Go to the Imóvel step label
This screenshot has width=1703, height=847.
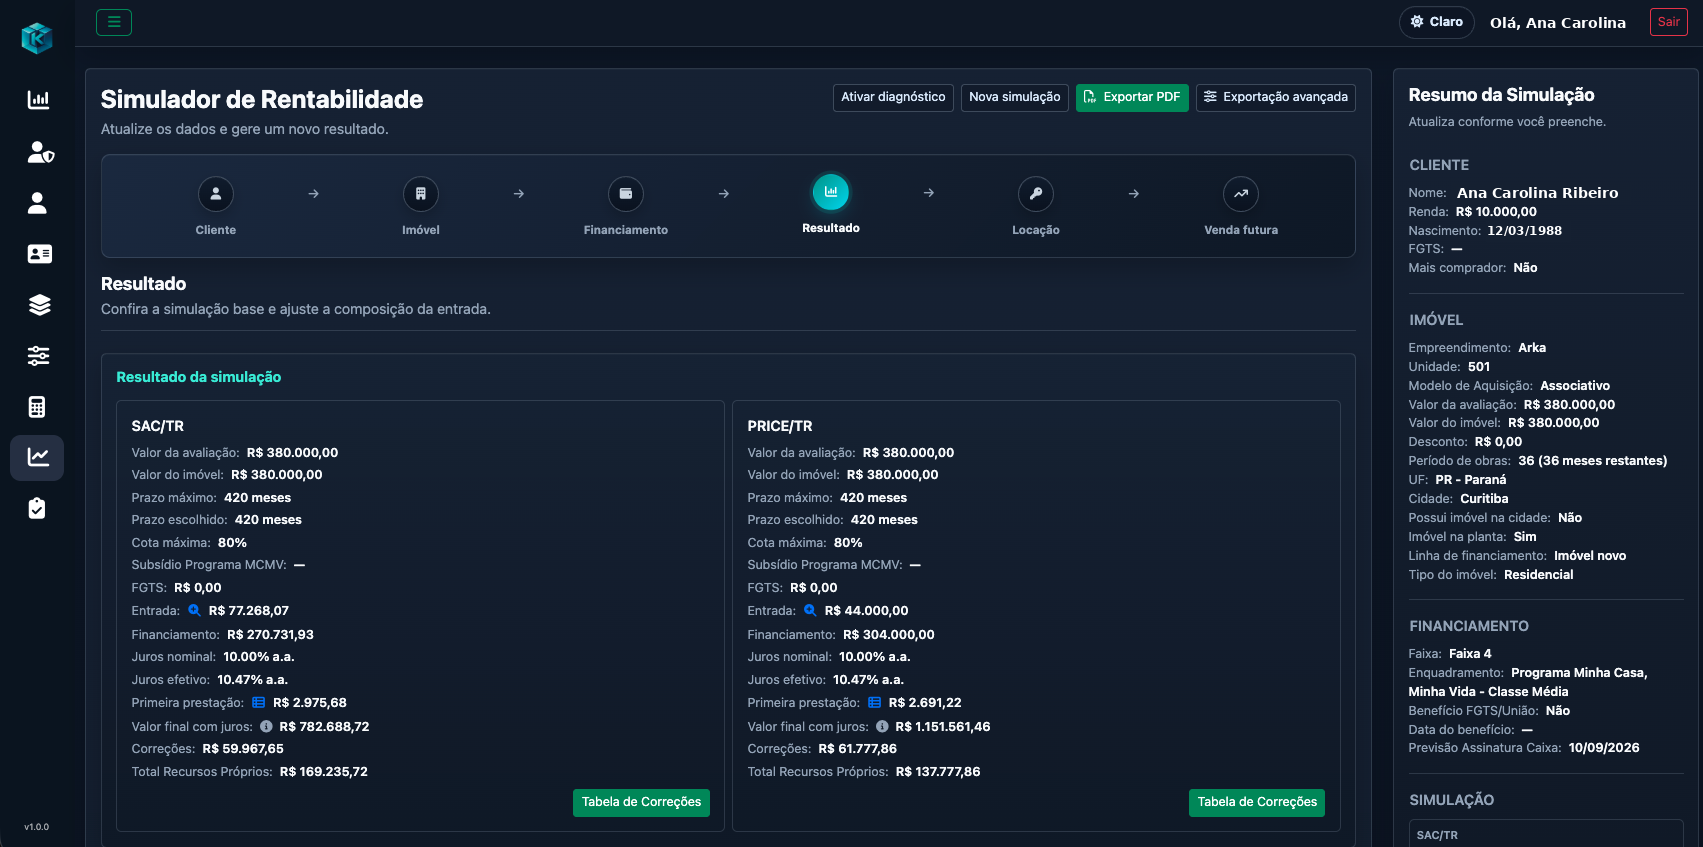(x=421, y=230)
